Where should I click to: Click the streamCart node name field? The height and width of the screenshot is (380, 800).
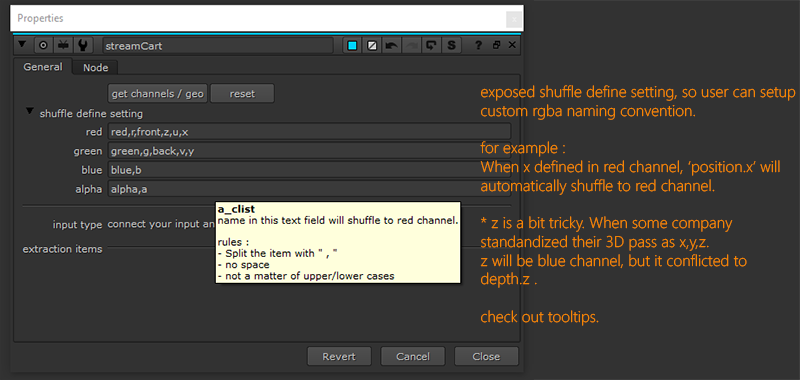(218, 45)
